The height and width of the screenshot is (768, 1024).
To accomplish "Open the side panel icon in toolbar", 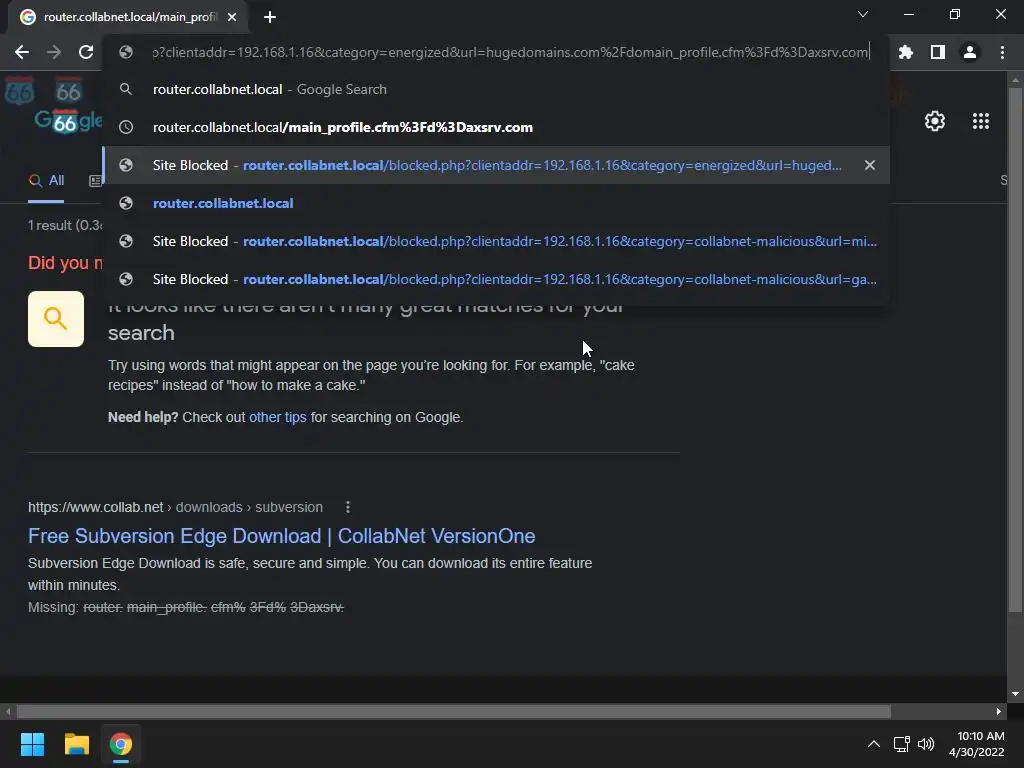I will point(938,52).
